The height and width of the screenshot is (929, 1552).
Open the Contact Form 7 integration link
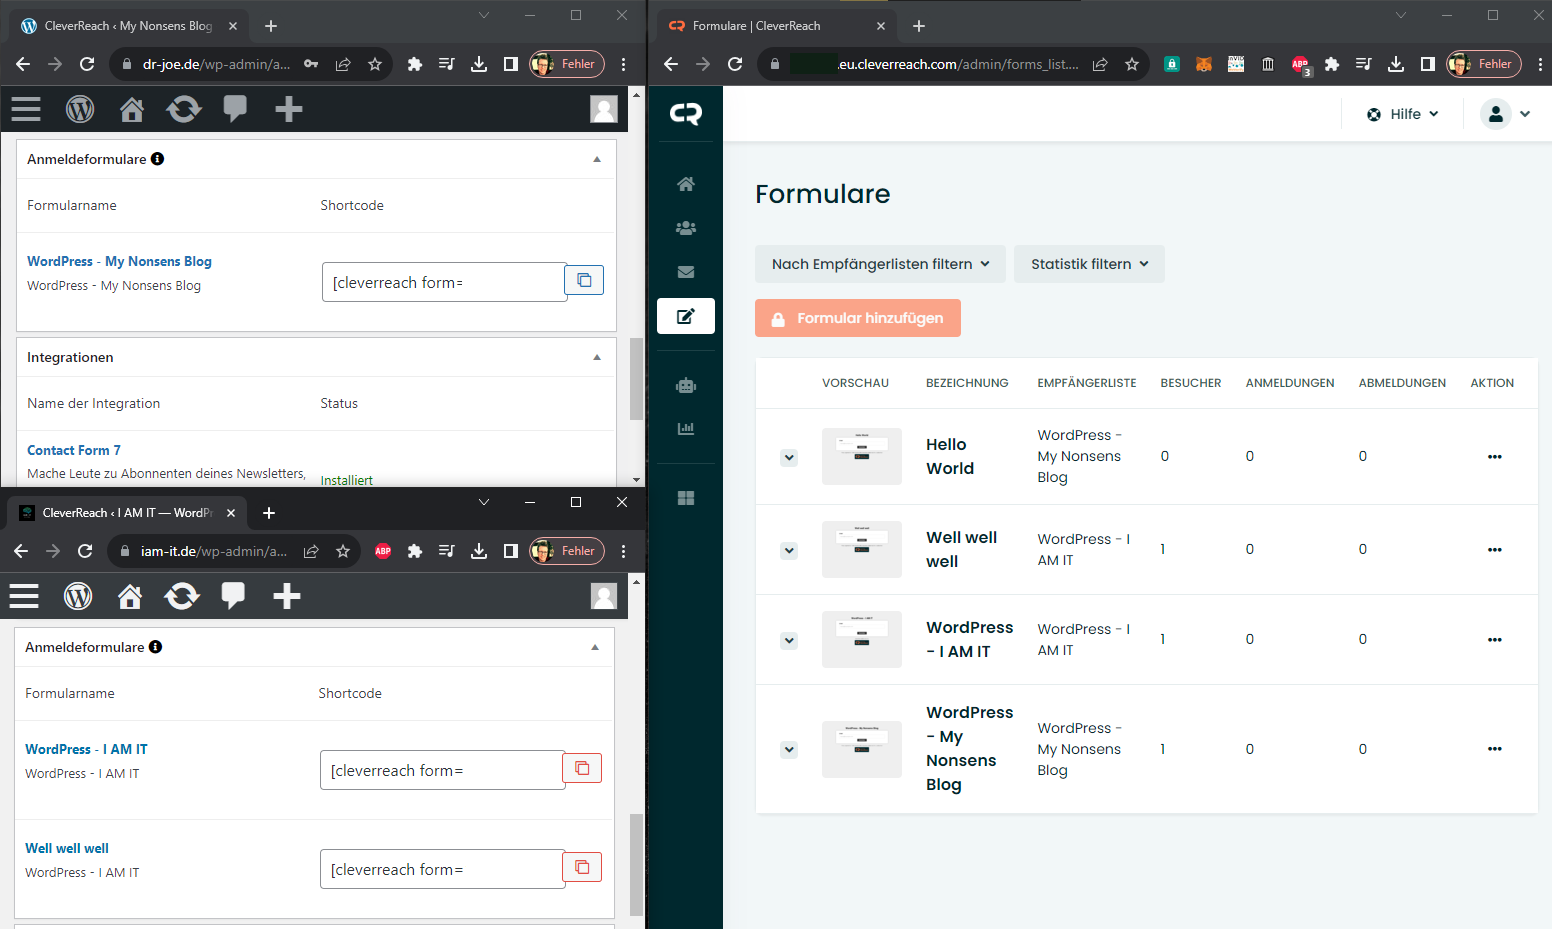point(74,450)
